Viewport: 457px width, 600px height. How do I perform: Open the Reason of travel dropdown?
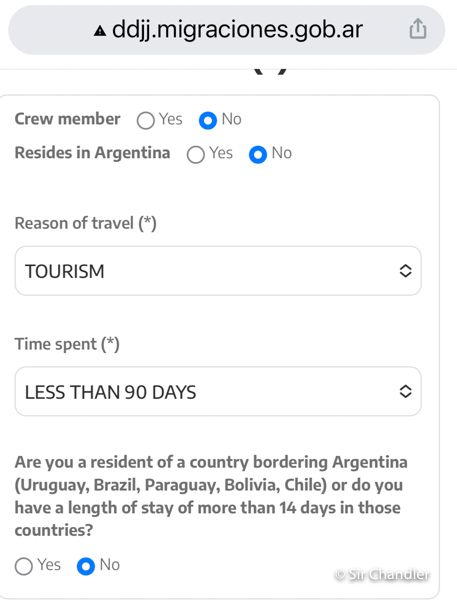218,271
